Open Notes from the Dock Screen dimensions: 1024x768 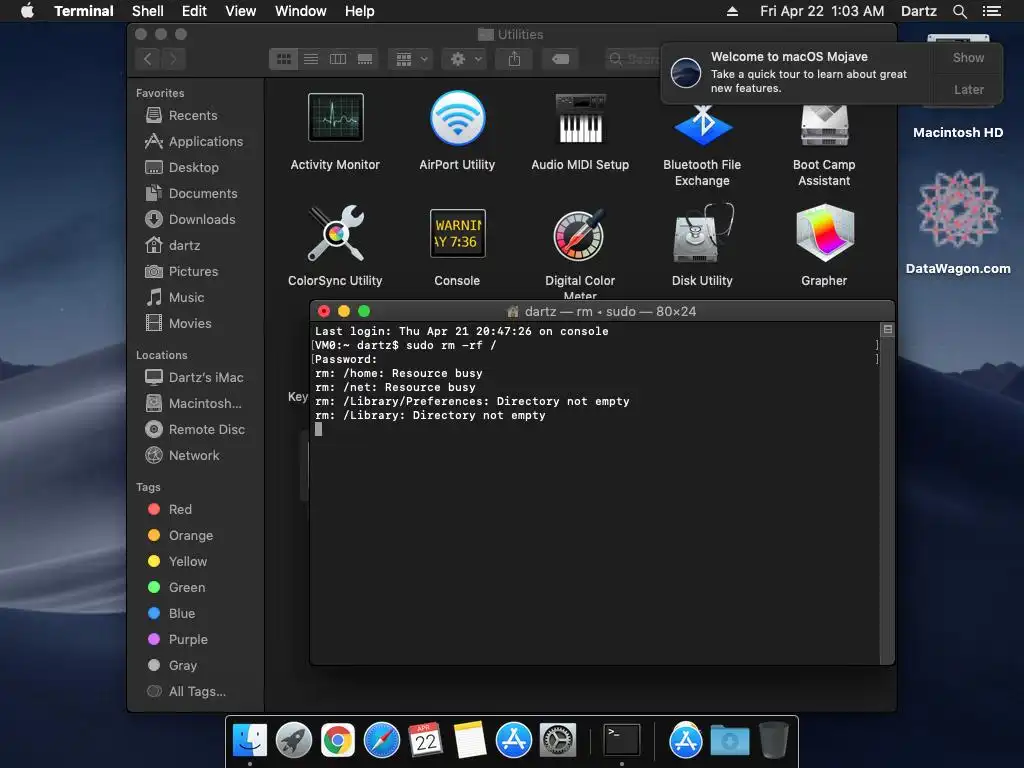(470, 741)
